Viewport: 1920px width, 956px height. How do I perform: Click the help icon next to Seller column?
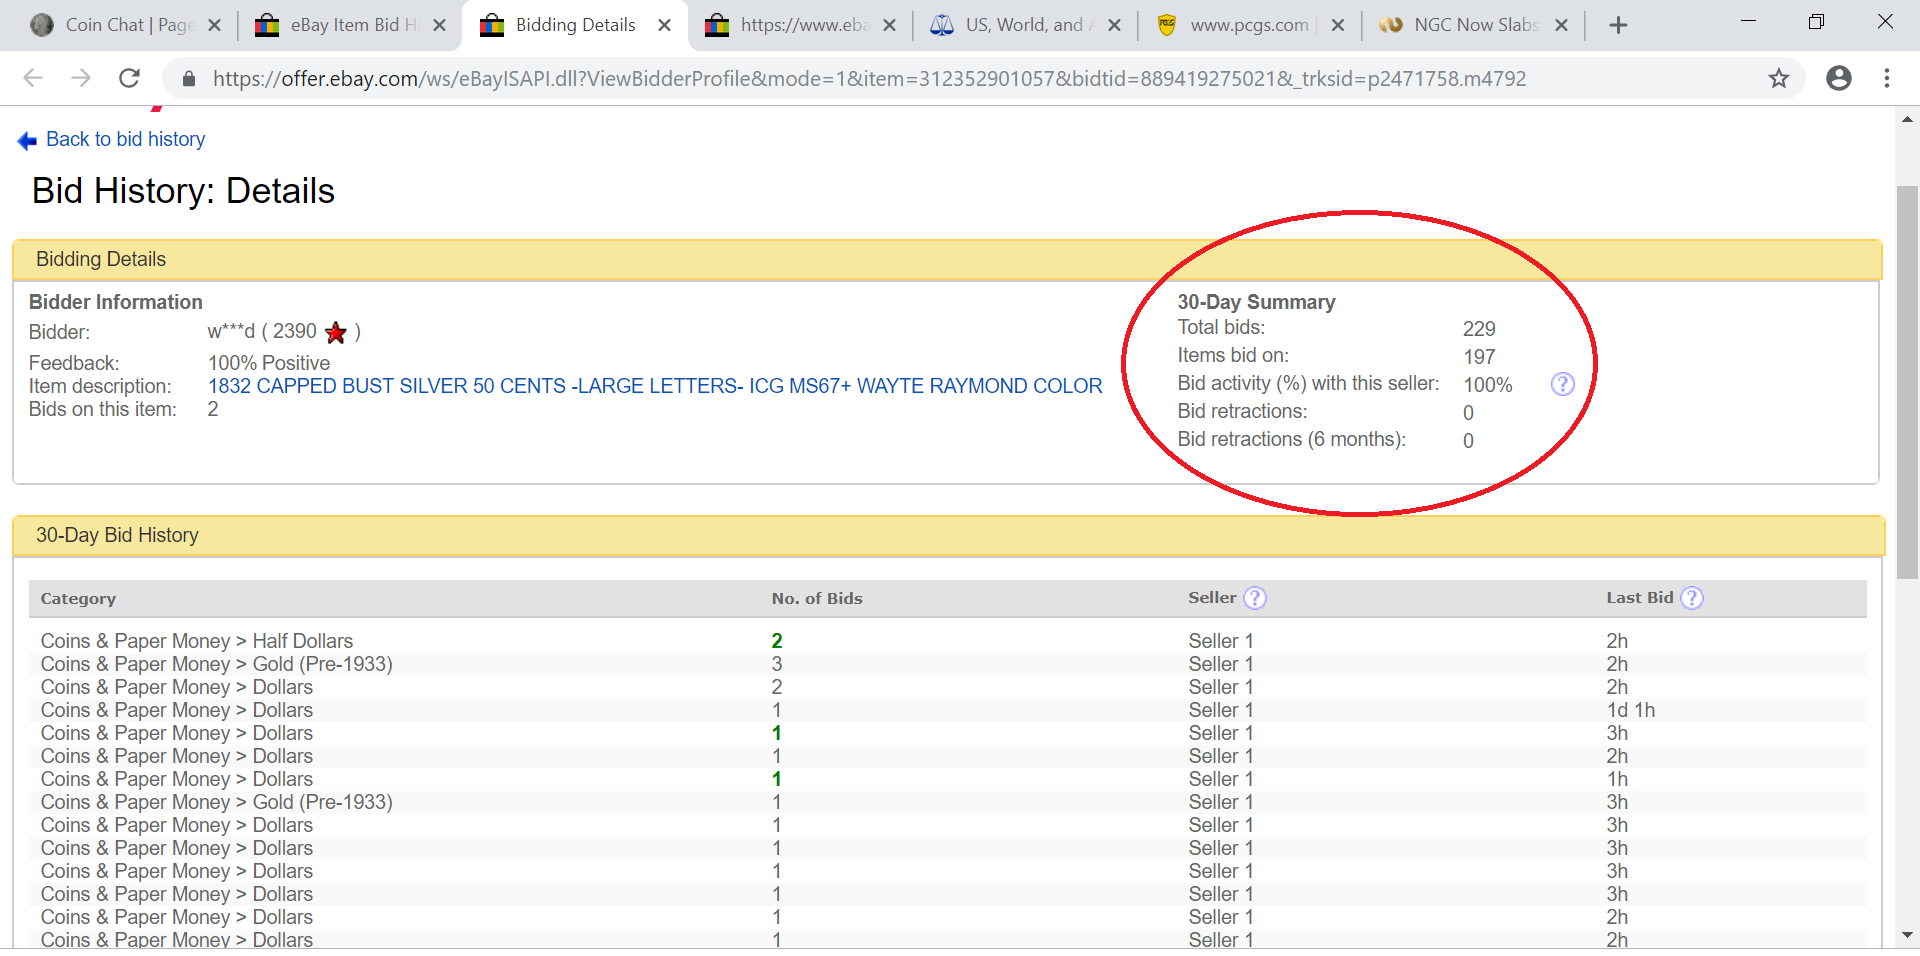coord(1254,598)
